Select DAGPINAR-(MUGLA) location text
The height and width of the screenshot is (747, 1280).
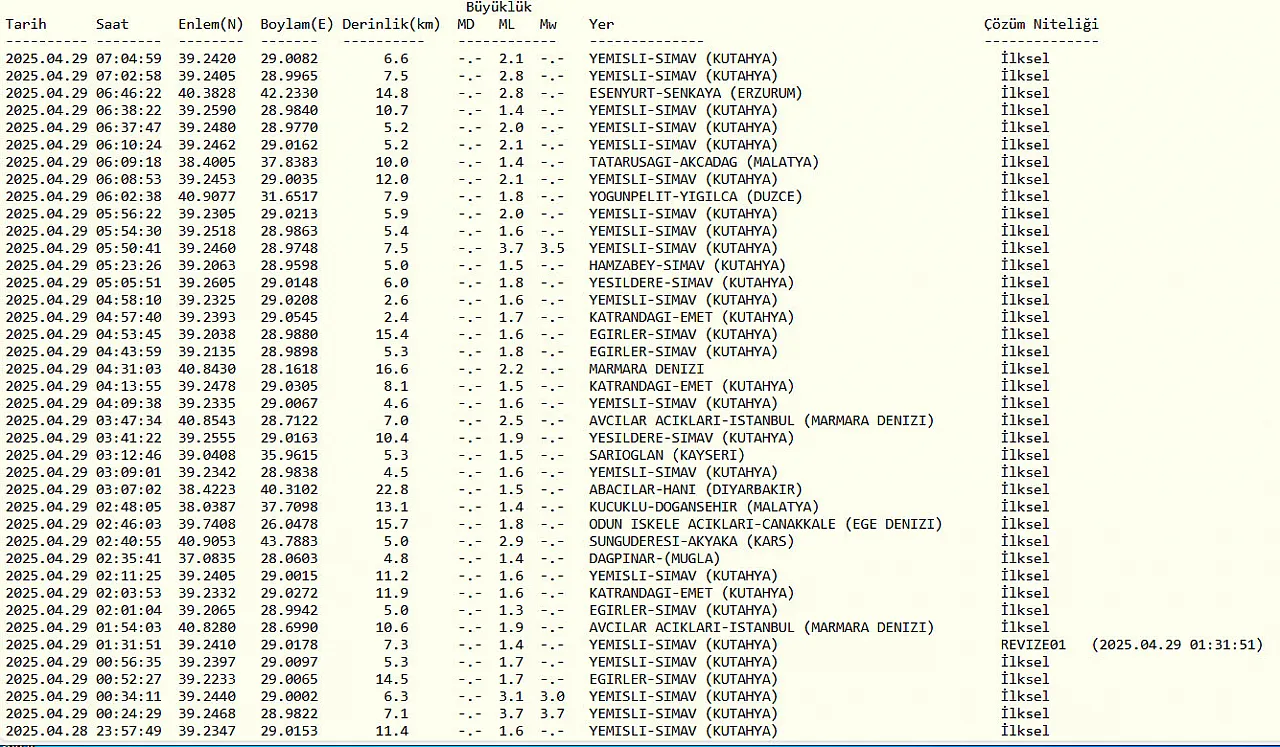pos(655,558)
